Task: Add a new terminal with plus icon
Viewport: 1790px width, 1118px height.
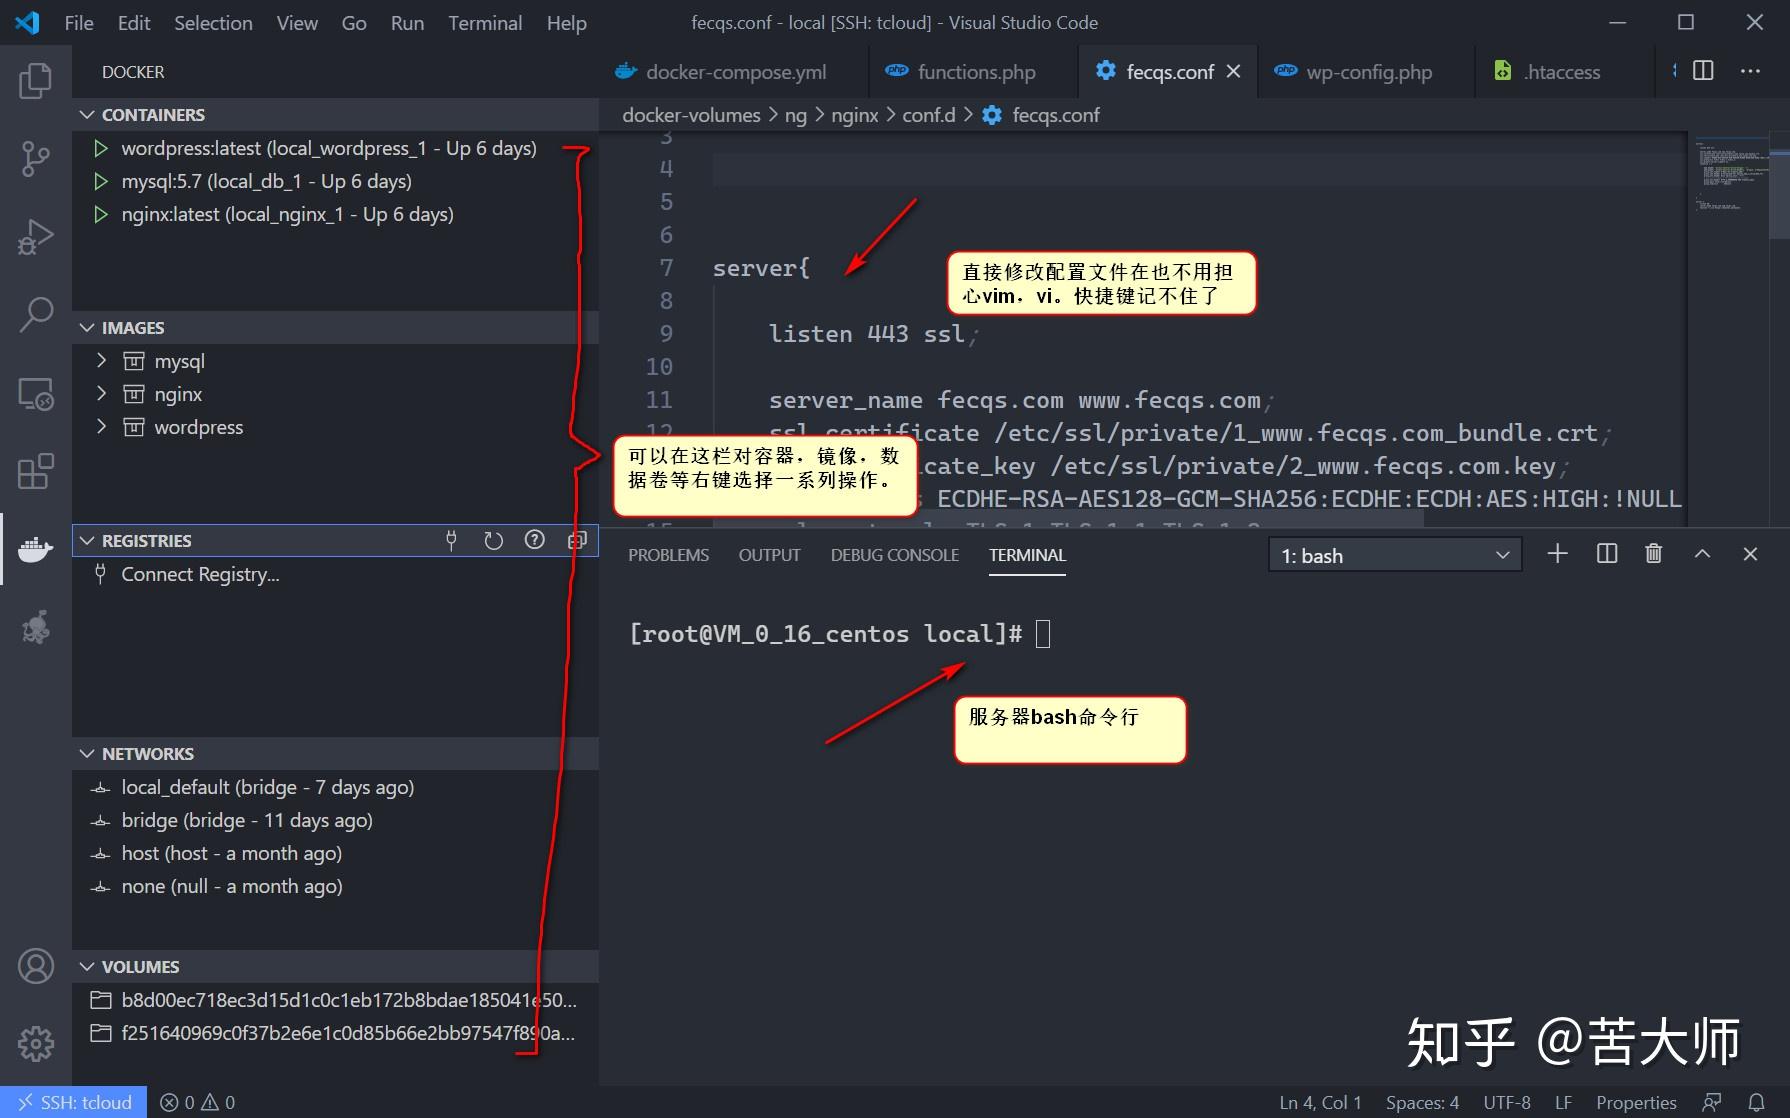Action: tap(1557, 554)
